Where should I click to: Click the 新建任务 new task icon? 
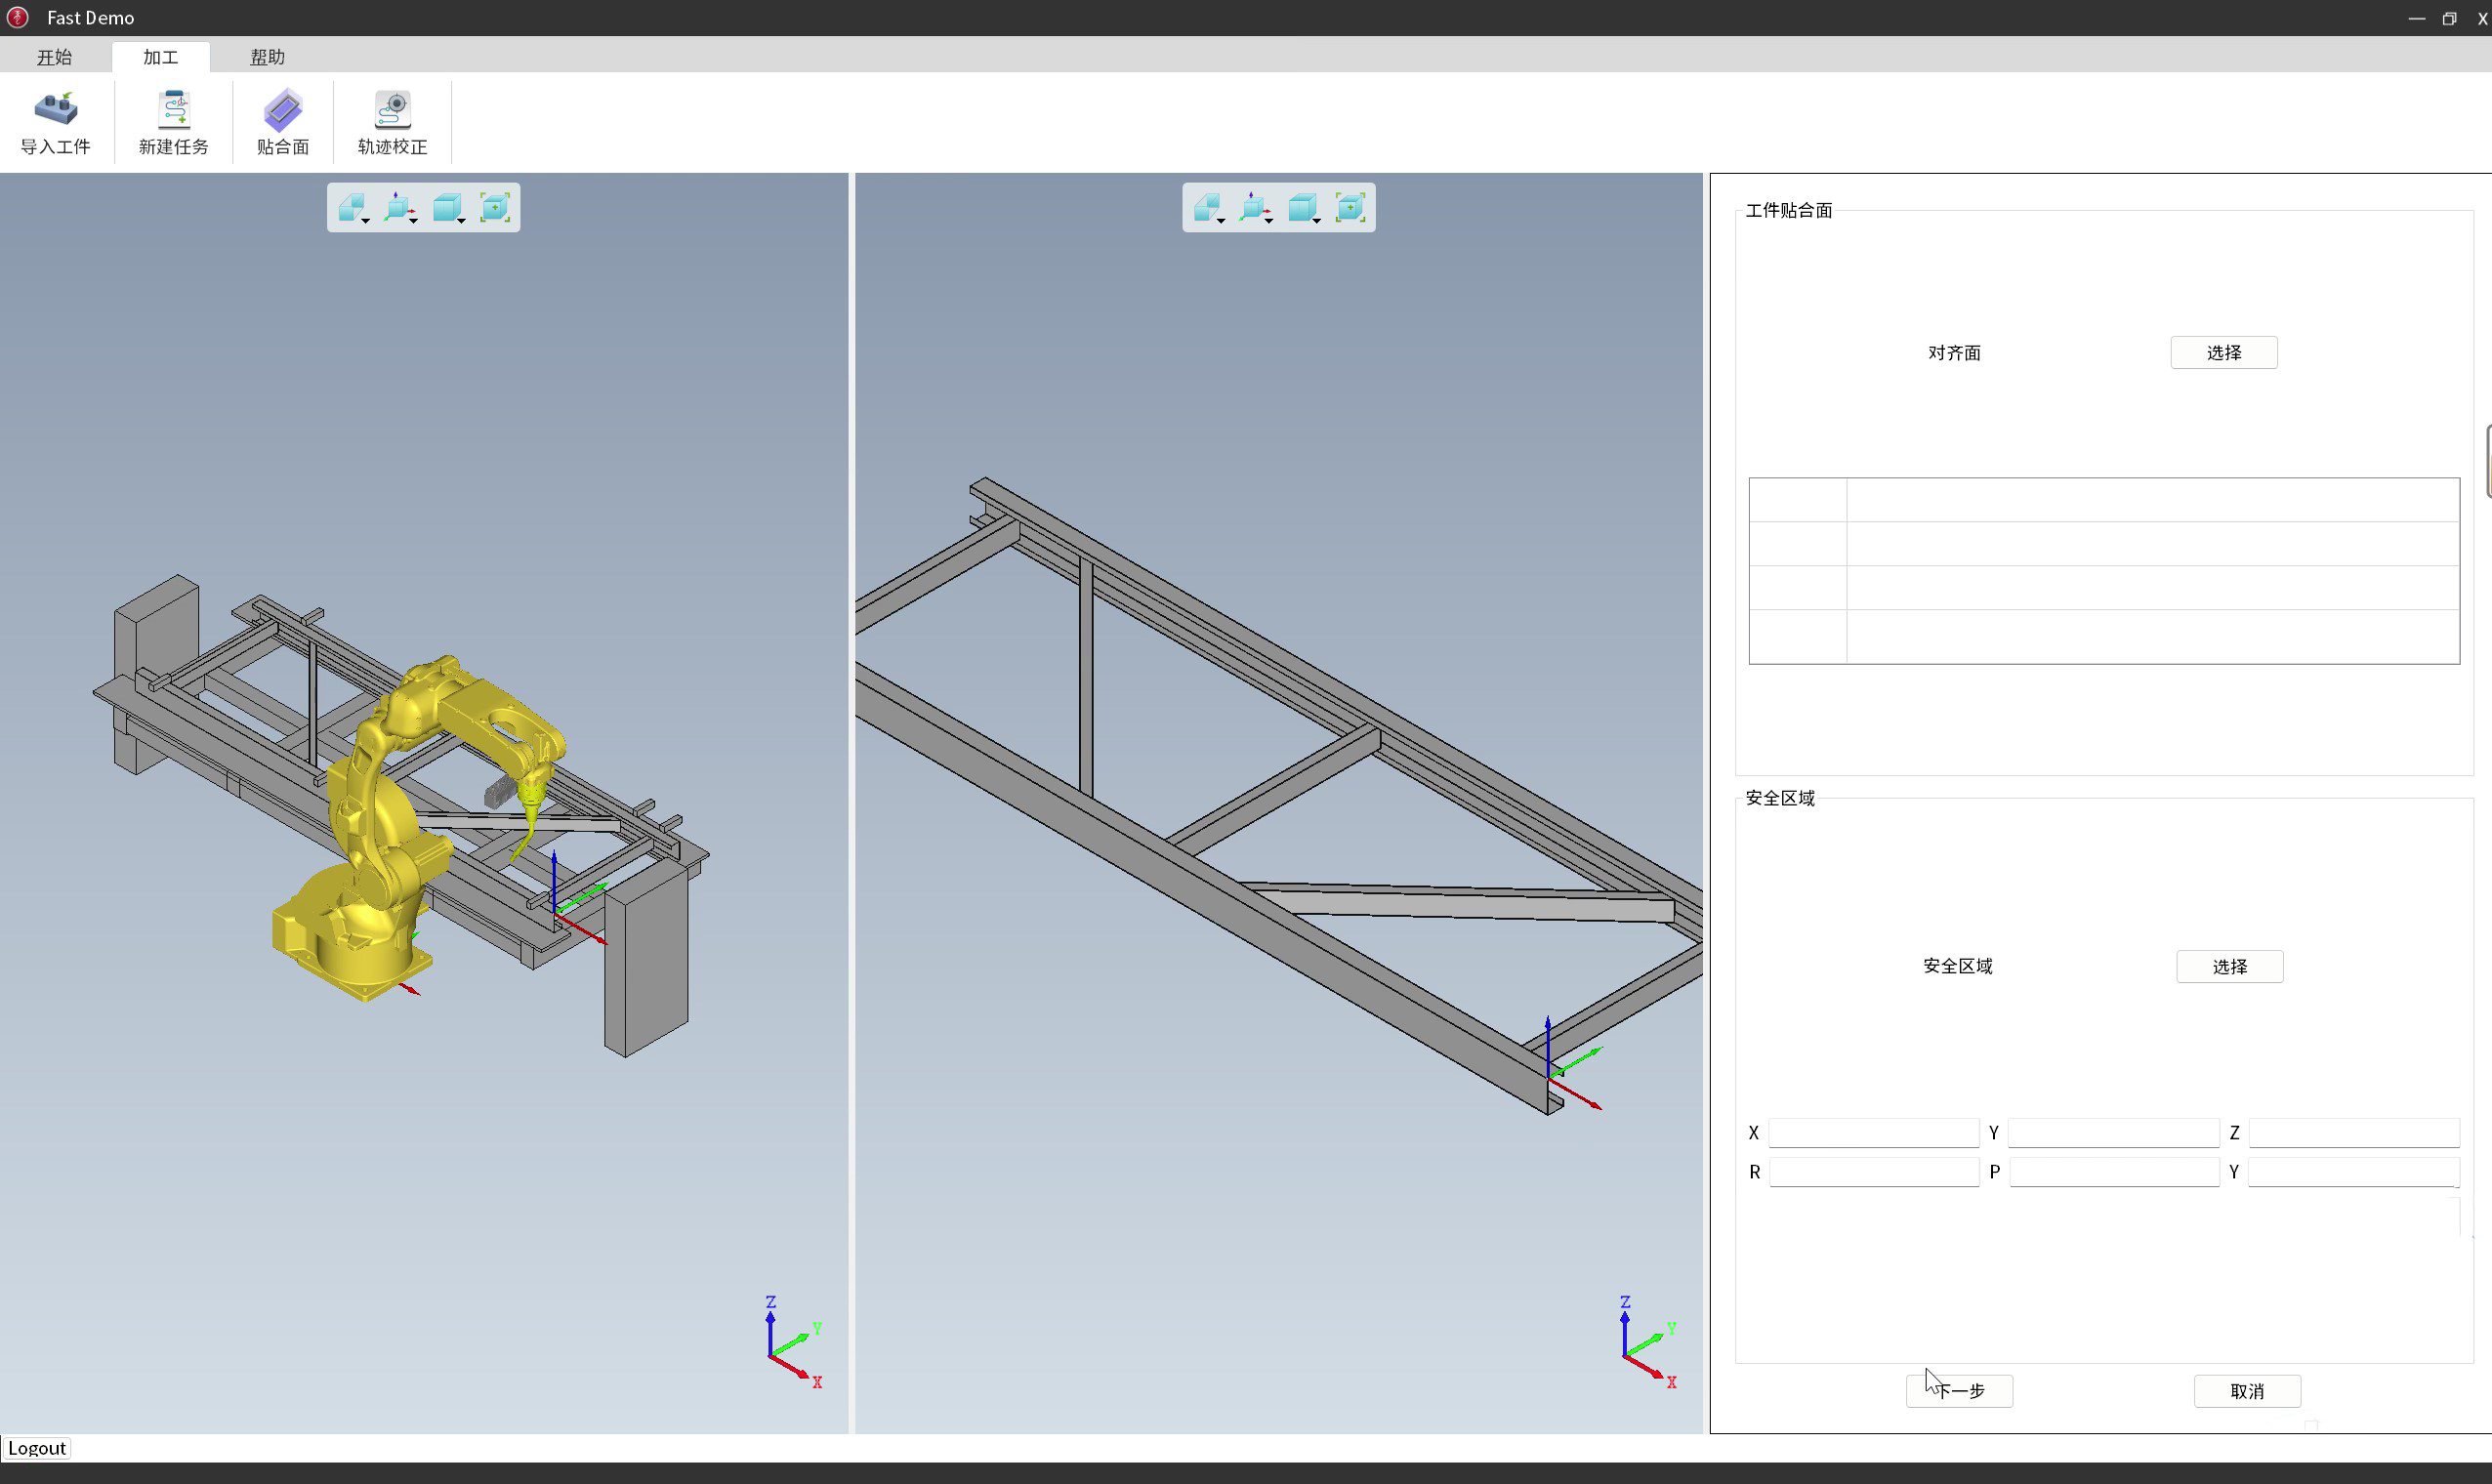pyautogui.click(x=173, y=122)
